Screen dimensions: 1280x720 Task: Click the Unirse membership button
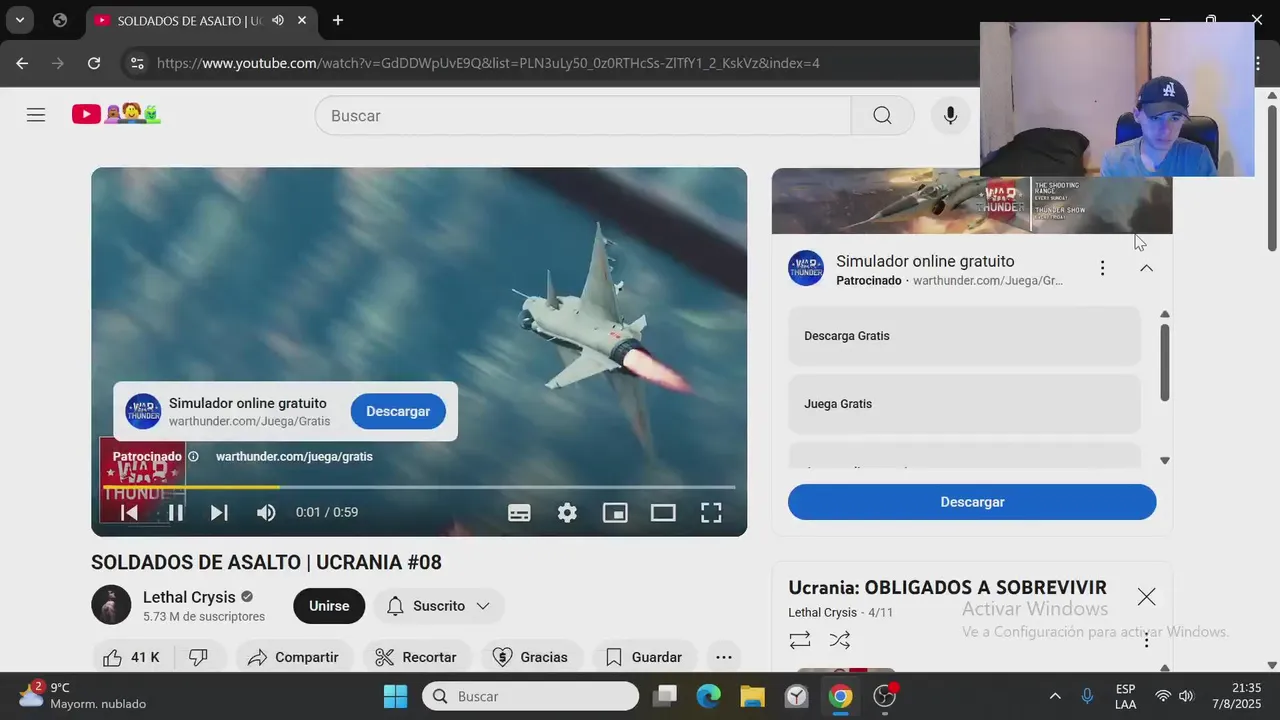(x=329, y=606)
